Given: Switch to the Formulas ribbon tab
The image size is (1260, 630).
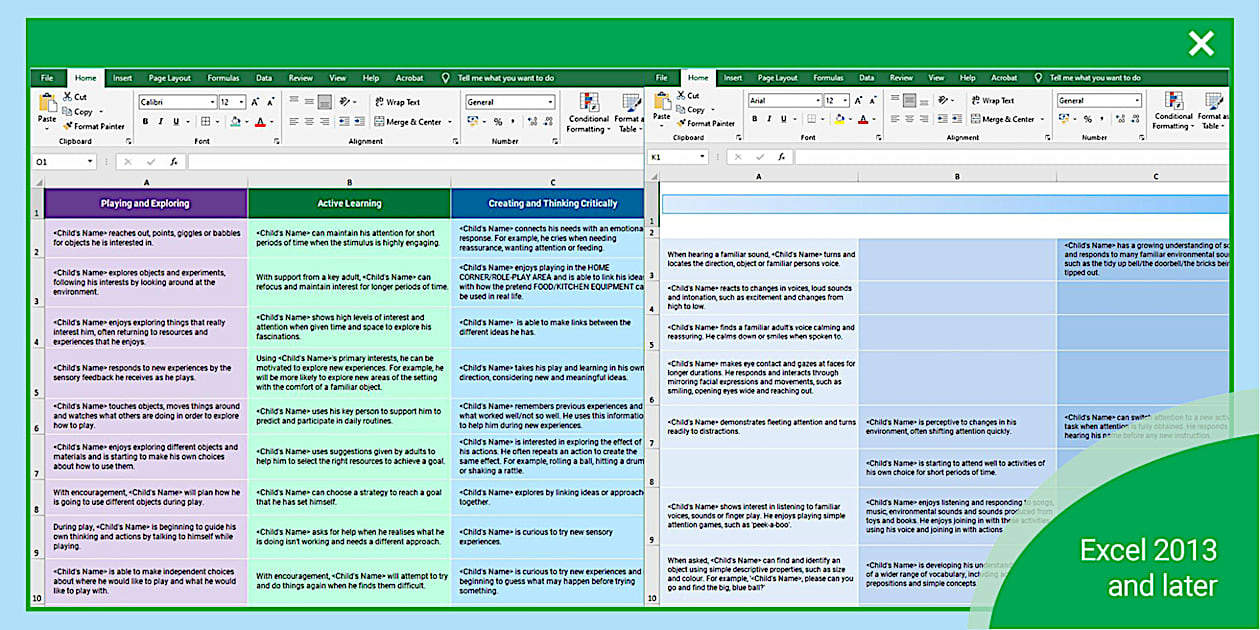Looking at the screenshot, I should (223, 77).
